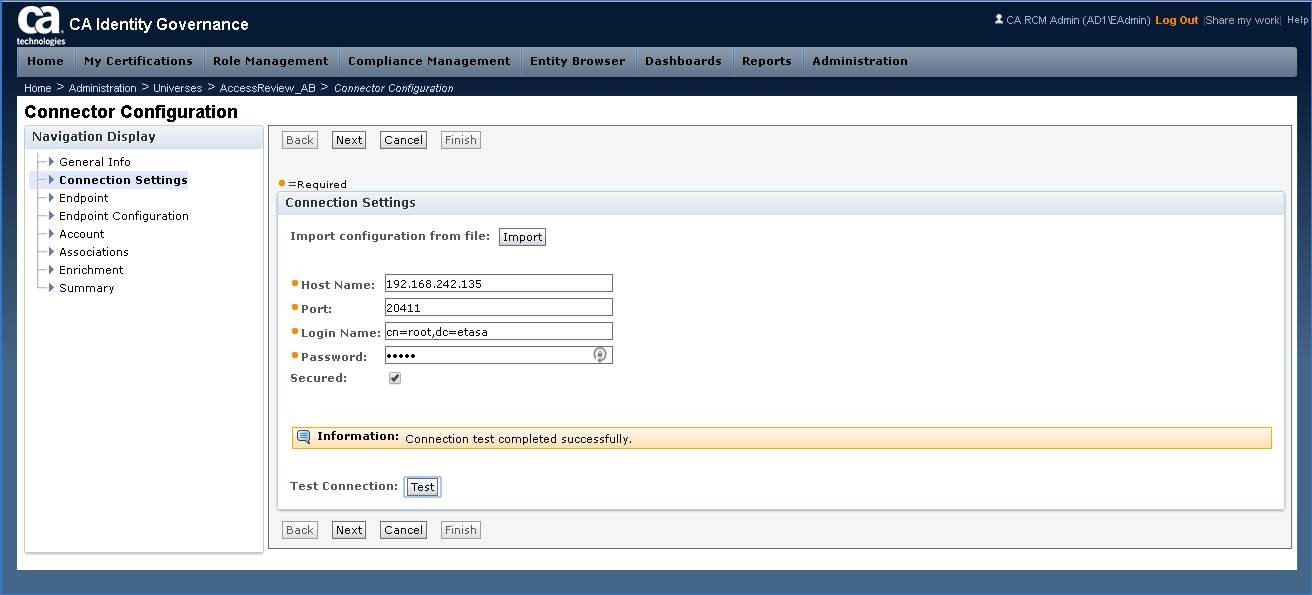Click the CA Technologies logo

point(40,26)
